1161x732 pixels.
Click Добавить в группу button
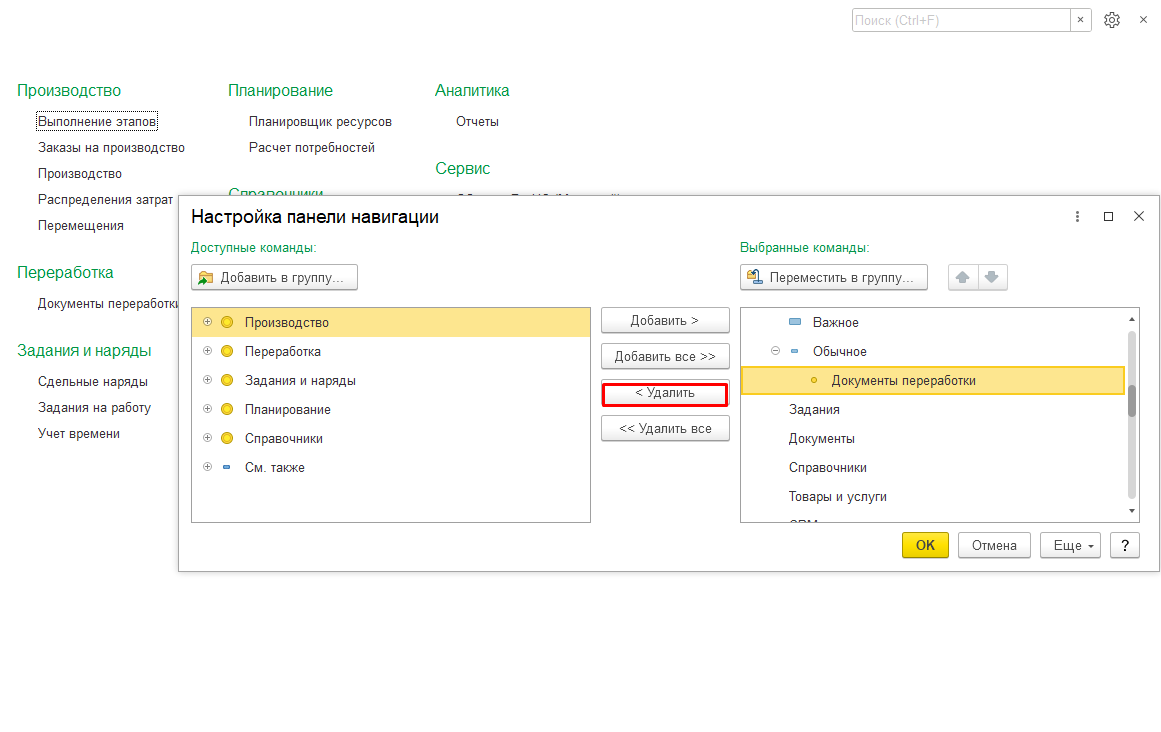tap(275, 278)
